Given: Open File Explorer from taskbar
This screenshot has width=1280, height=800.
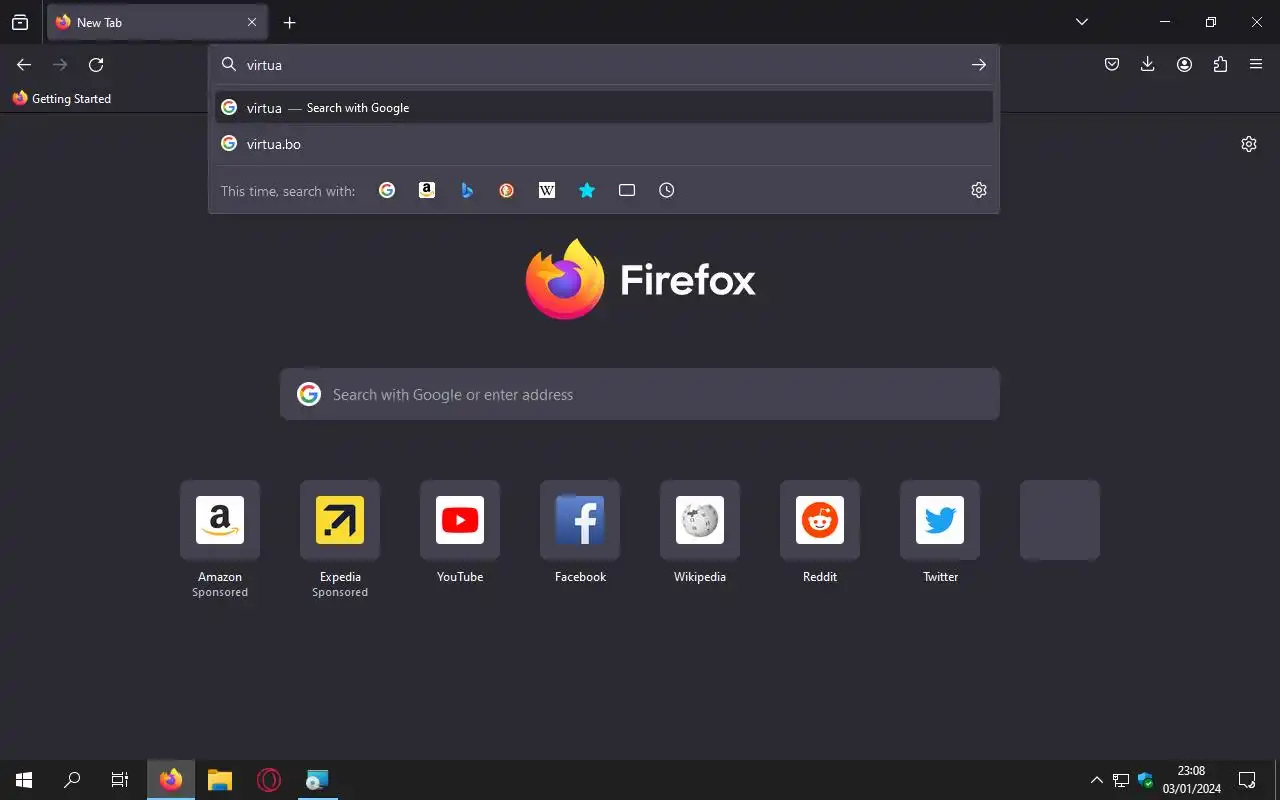Looking at the screenshot, I should 220,780.
